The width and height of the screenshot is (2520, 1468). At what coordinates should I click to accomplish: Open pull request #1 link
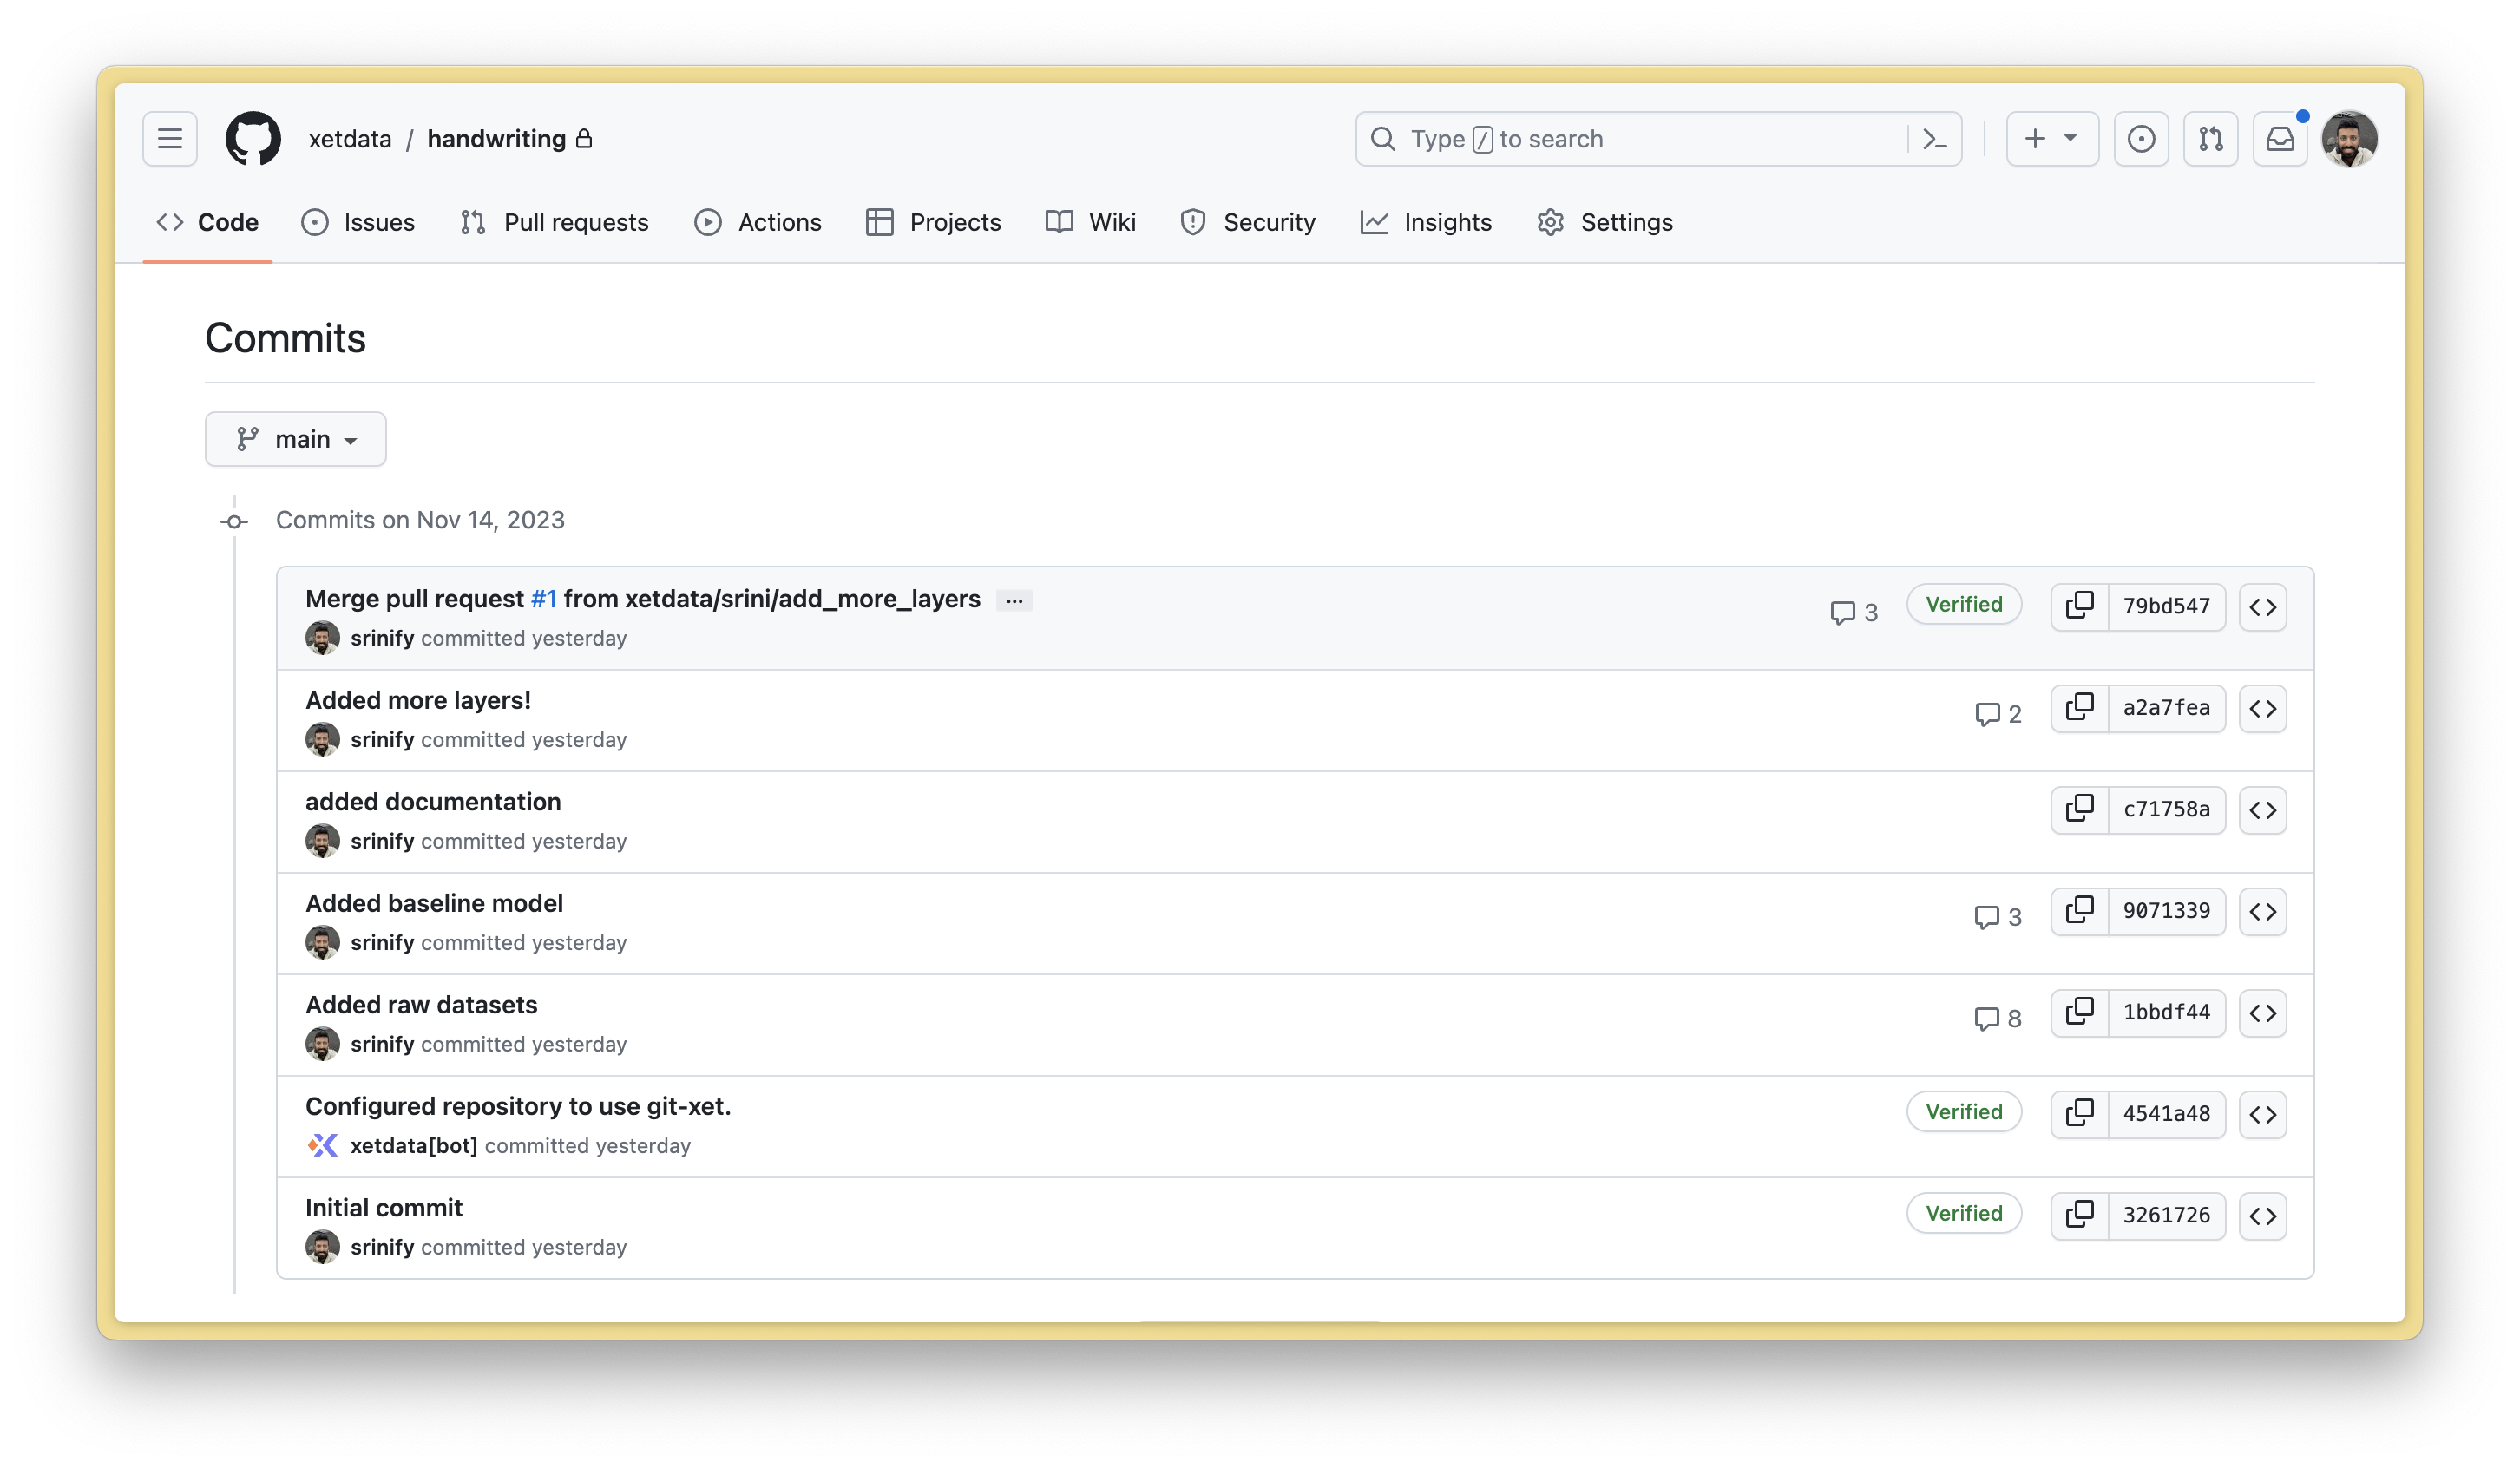click(543, 599)
